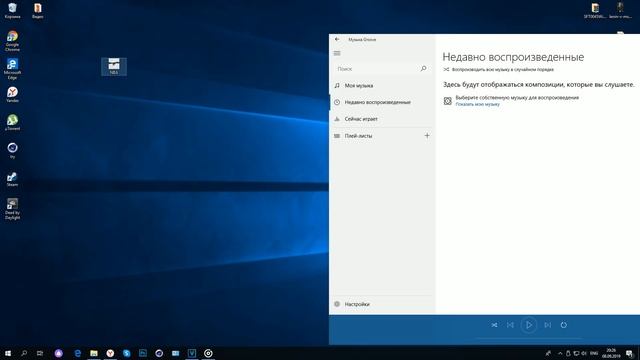Open the Видео desktop folder icon
Viewport: 640px width, 360px height.
(38, 11)
